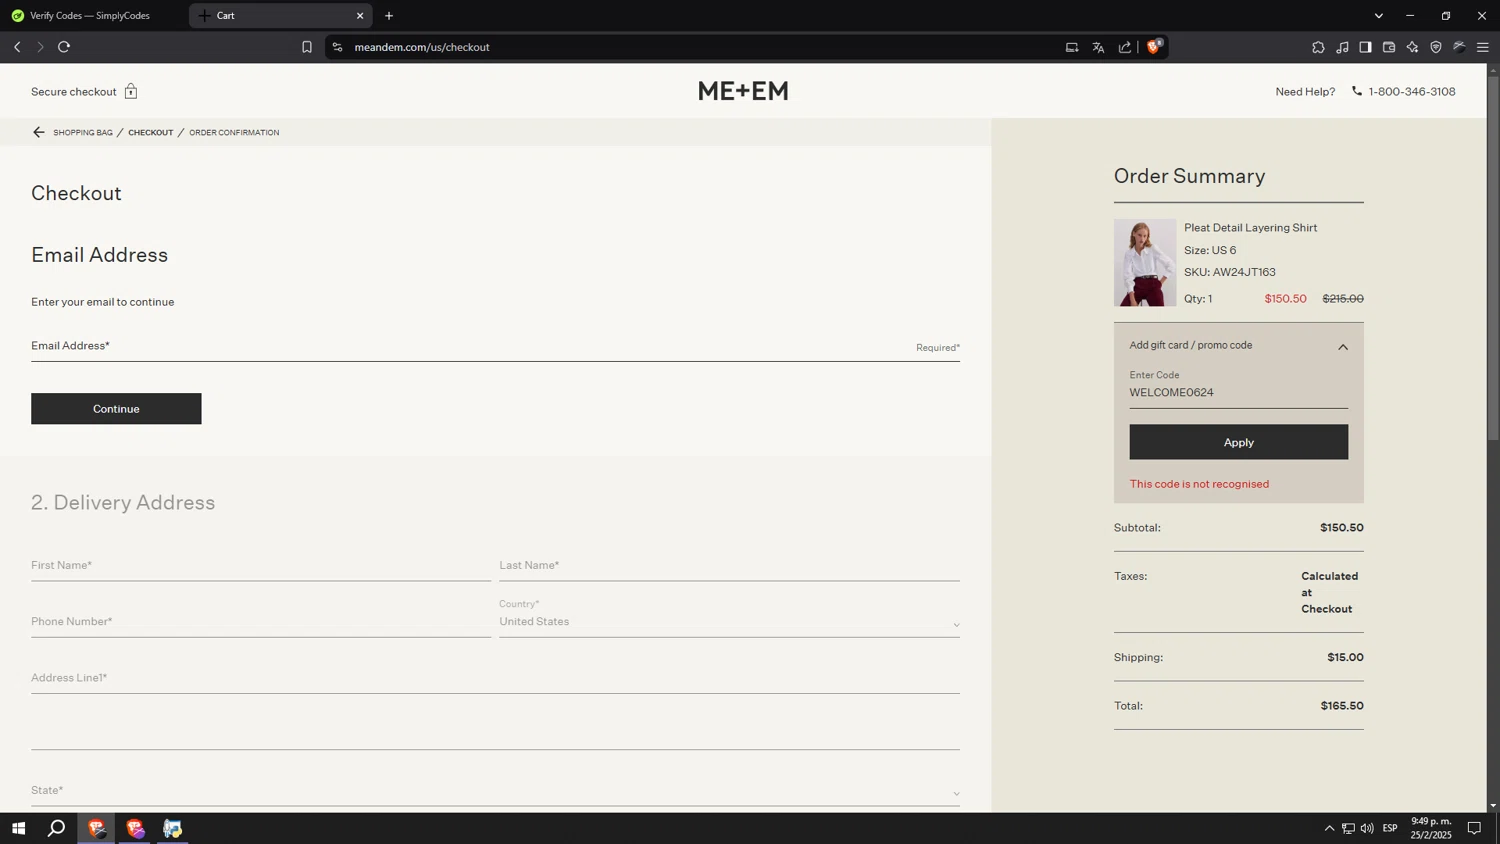Open the clock showing 9:49 p. m.
The width and height of the screenshot is (1500, 844).
(x=1431, y=828)
